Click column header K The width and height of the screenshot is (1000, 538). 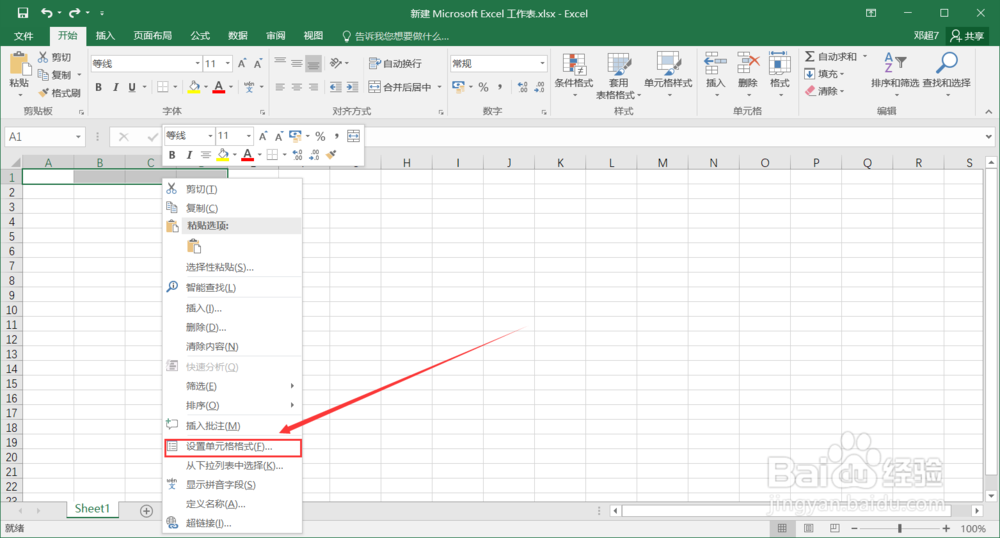point(560,163)
